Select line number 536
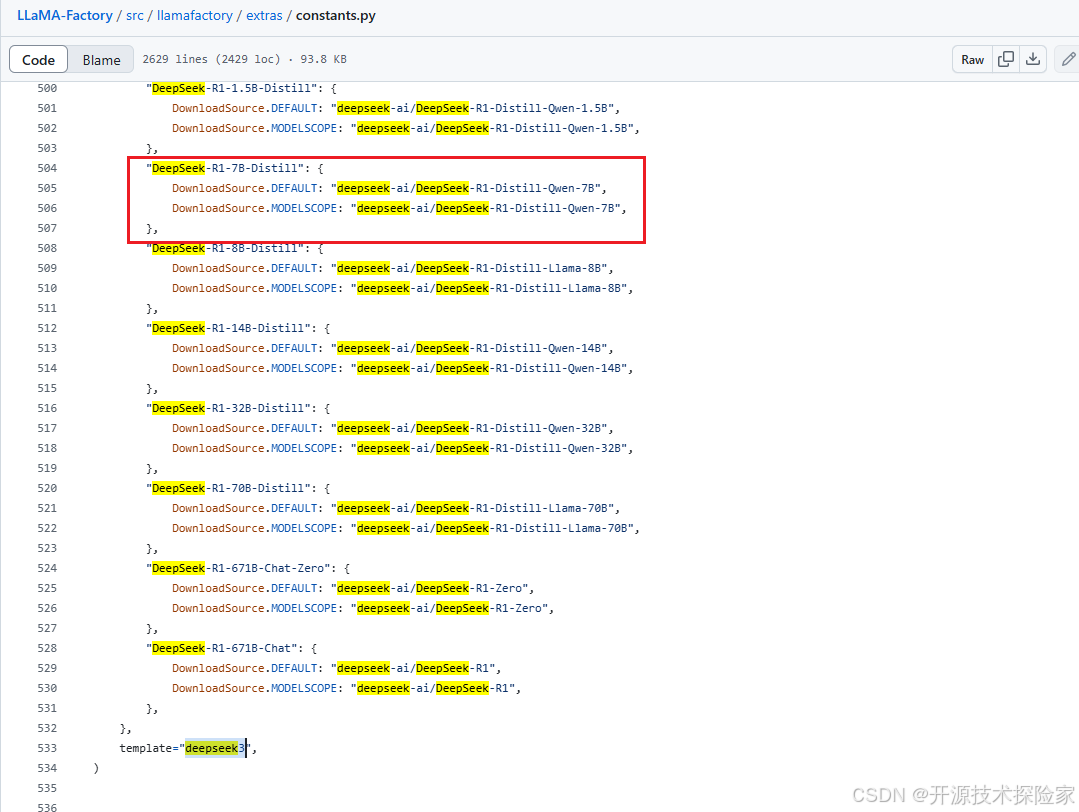The height and width of the screenshot is (812, 1079). pos(47,807)
